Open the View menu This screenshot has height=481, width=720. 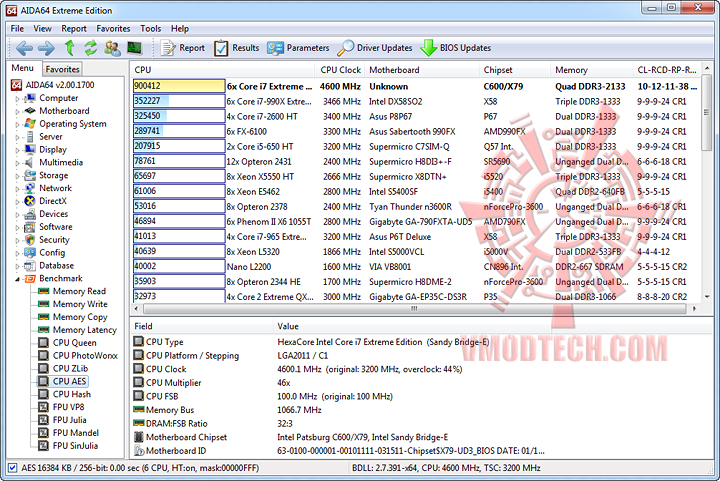[x=42, y=28]
